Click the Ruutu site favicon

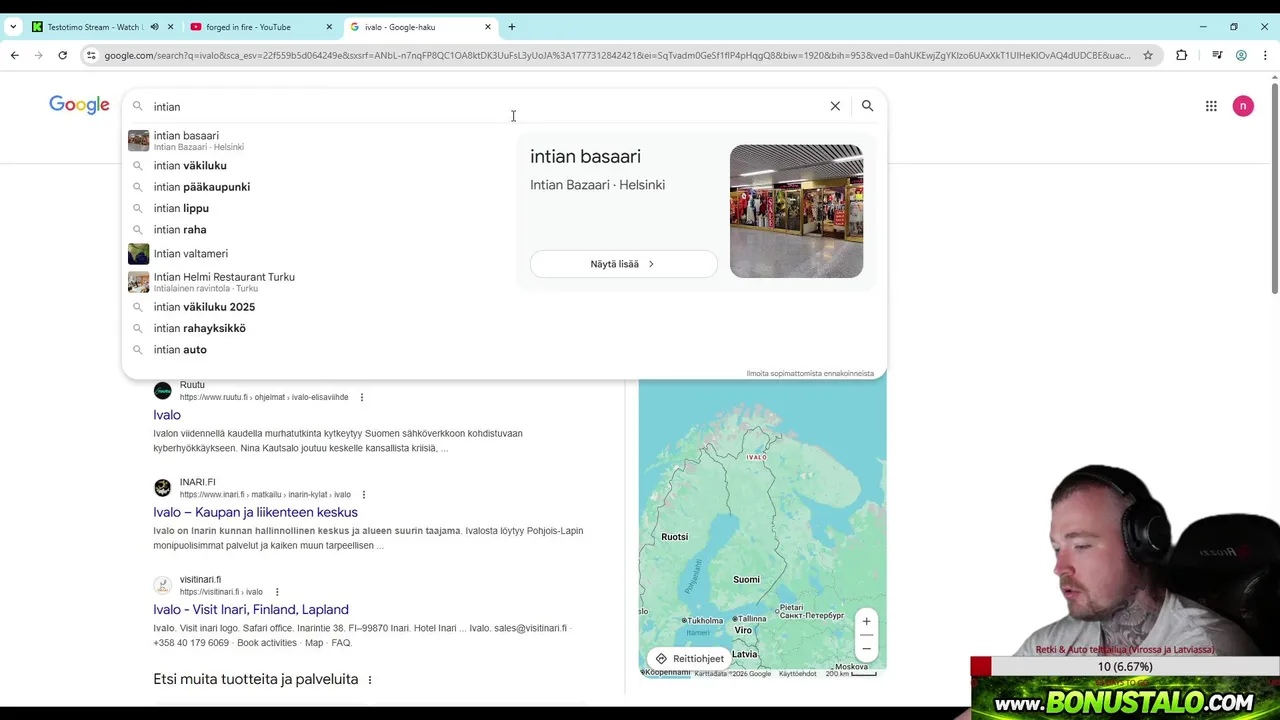coord(162,391)
